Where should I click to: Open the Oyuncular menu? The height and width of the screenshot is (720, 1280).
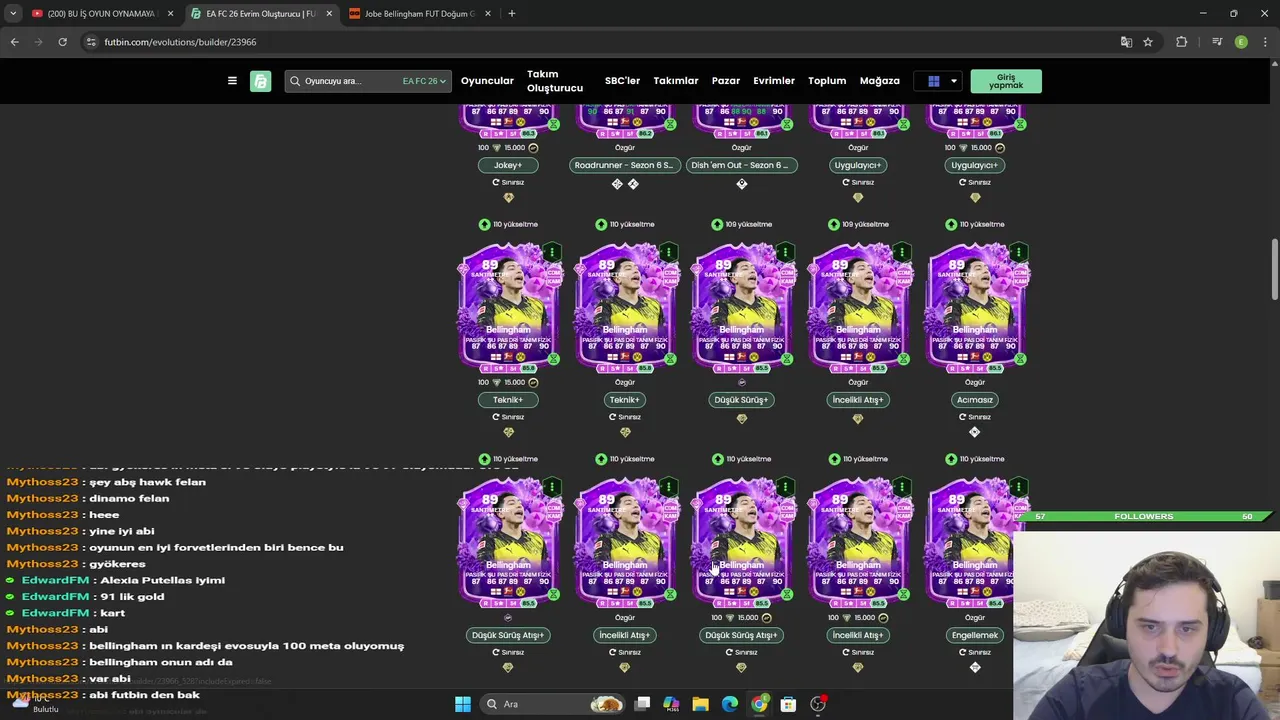pyautogui.click(x=487, y=81)
